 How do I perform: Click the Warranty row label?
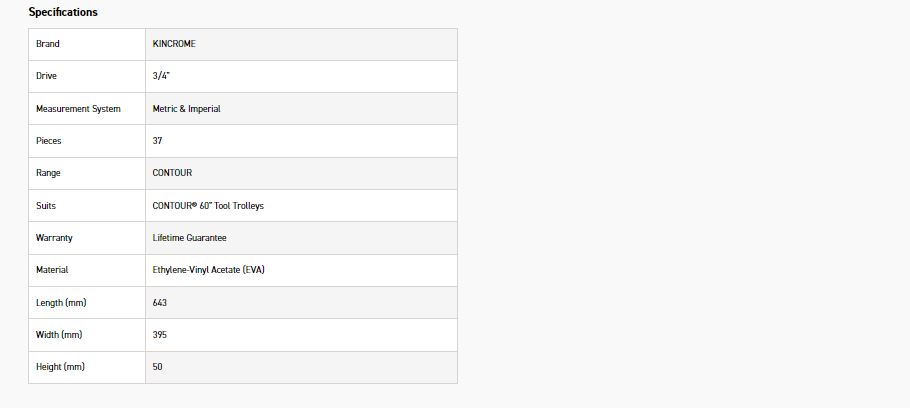[x=54, y=238]
